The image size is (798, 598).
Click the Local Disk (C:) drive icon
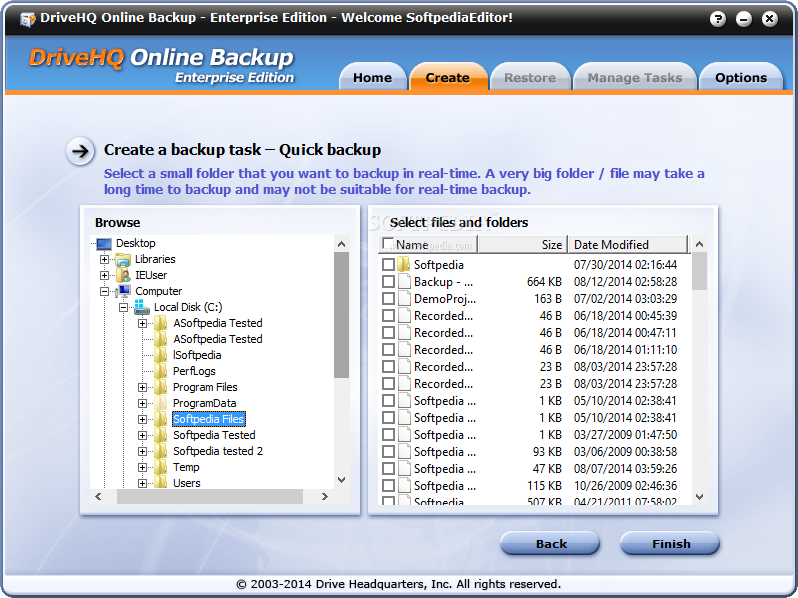142,307
